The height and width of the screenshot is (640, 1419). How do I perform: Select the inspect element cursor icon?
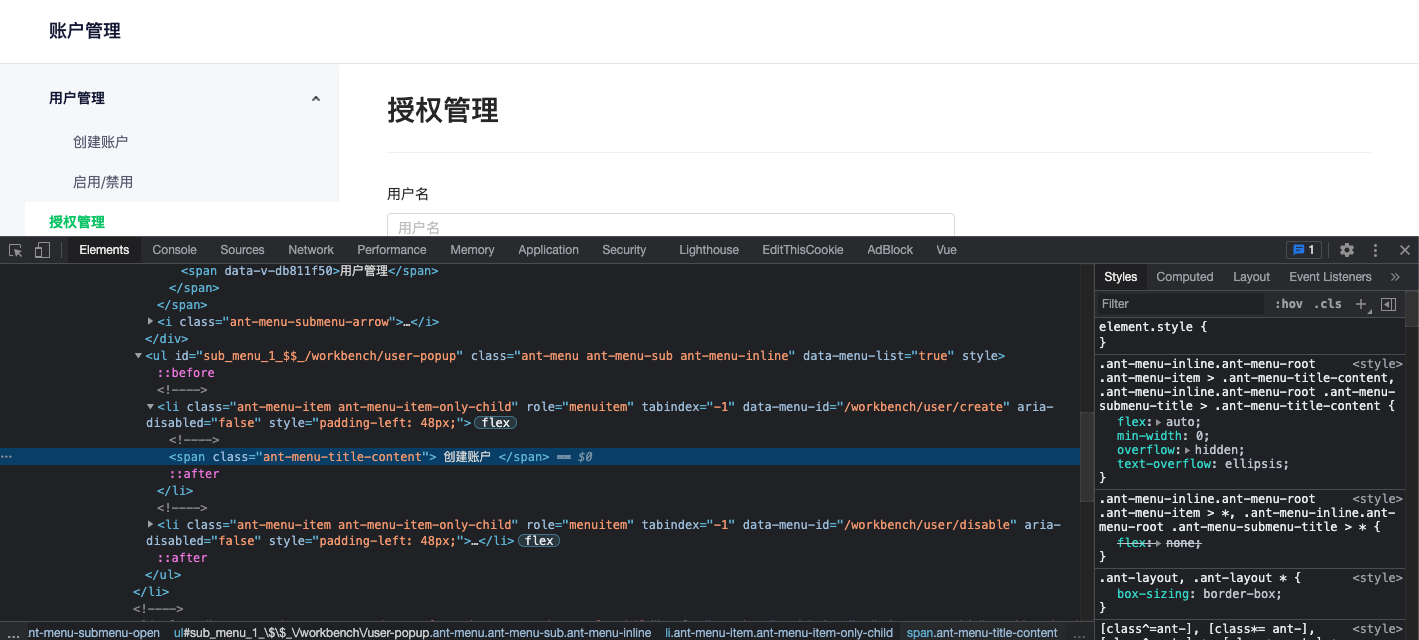[14, 250]
